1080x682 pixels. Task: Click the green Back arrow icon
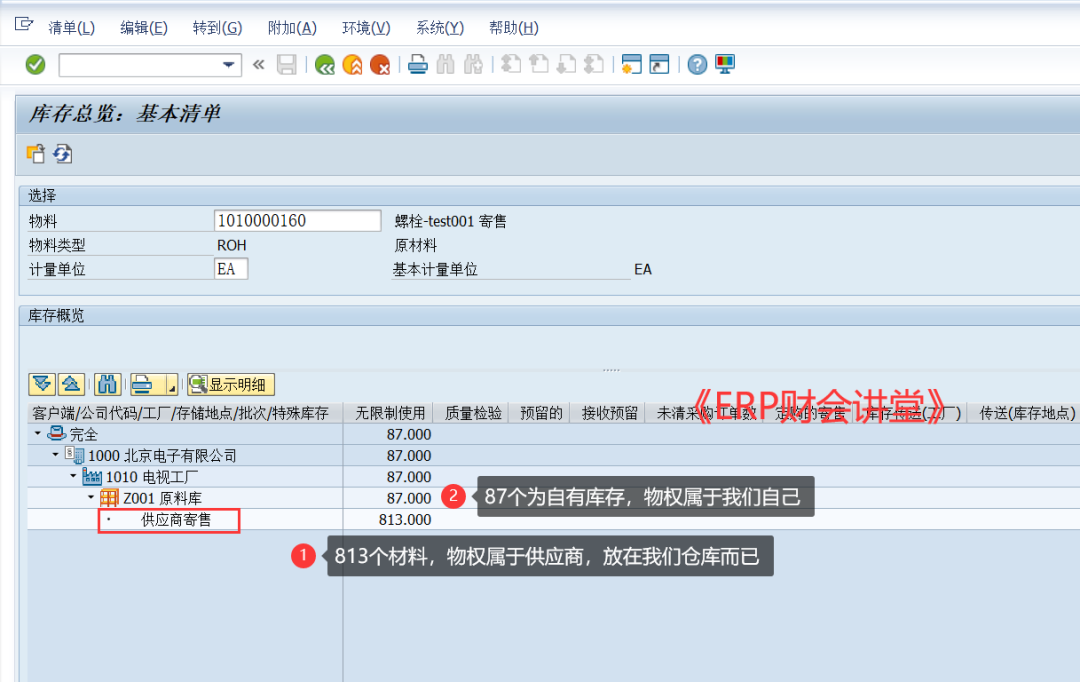pyautogui.click(x=324, y=65)
